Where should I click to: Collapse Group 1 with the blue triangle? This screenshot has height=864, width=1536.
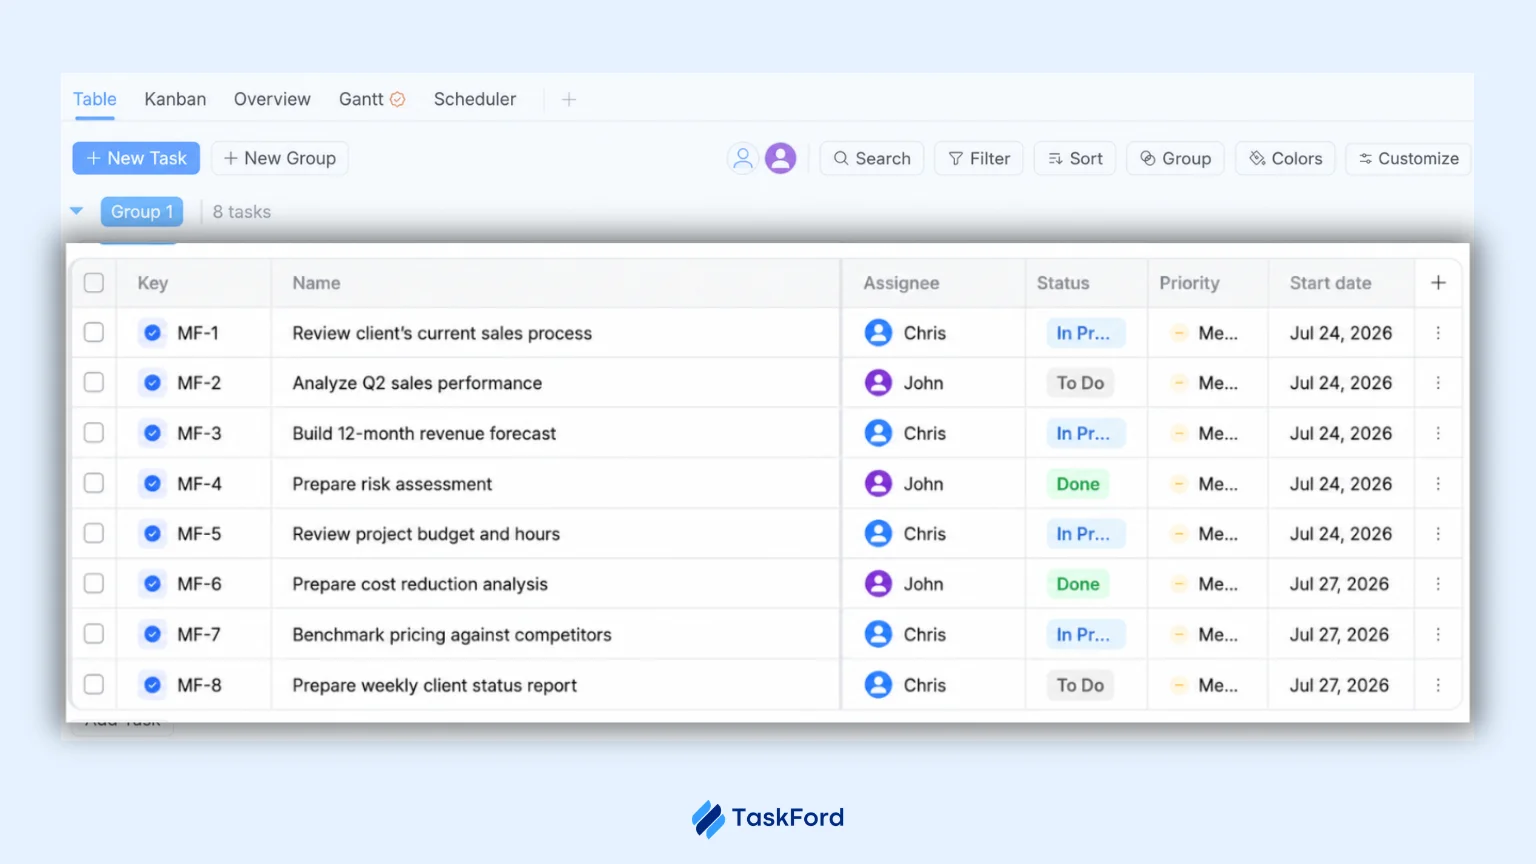click(77, 211)
